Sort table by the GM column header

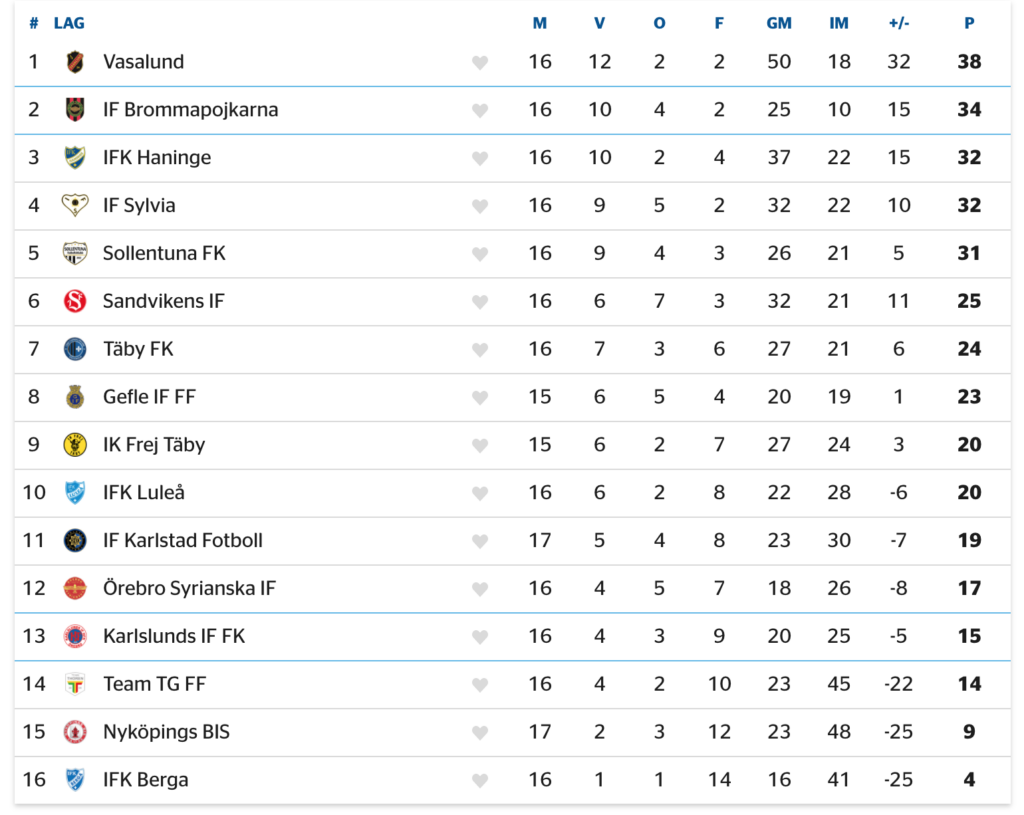point(779,24)
